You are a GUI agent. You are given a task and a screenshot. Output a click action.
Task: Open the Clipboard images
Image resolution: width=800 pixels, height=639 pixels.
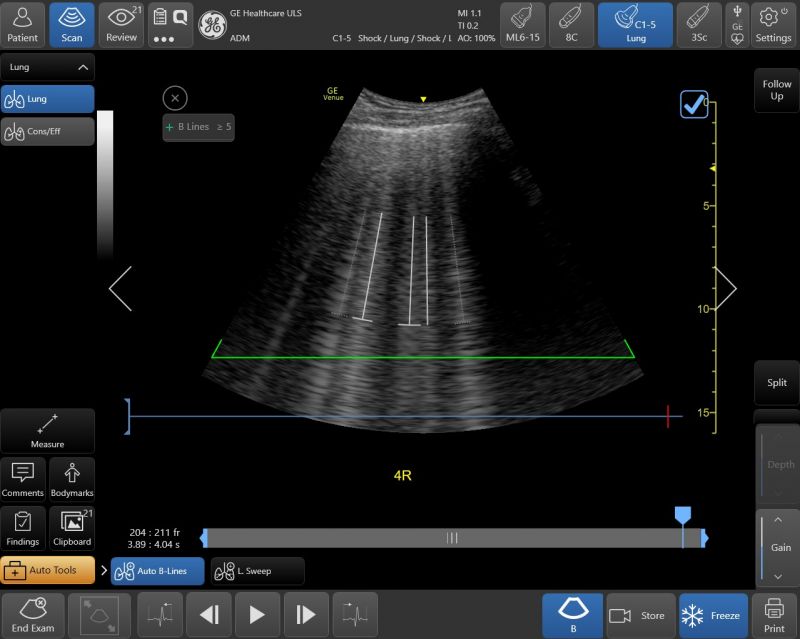pyautogui.click(x=72, y=528)
